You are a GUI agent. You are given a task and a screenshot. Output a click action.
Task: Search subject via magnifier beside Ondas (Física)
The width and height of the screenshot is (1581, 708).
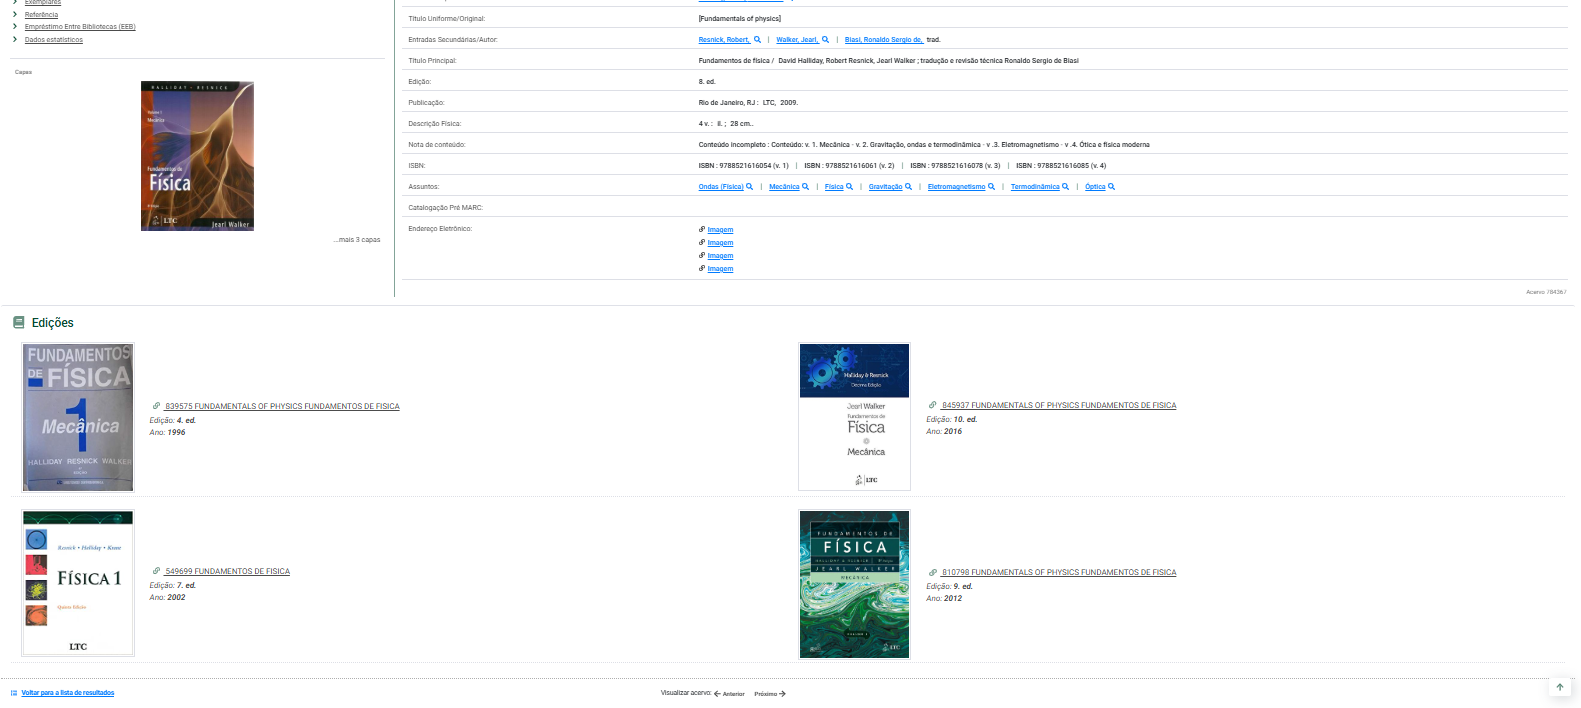[749, 187]
